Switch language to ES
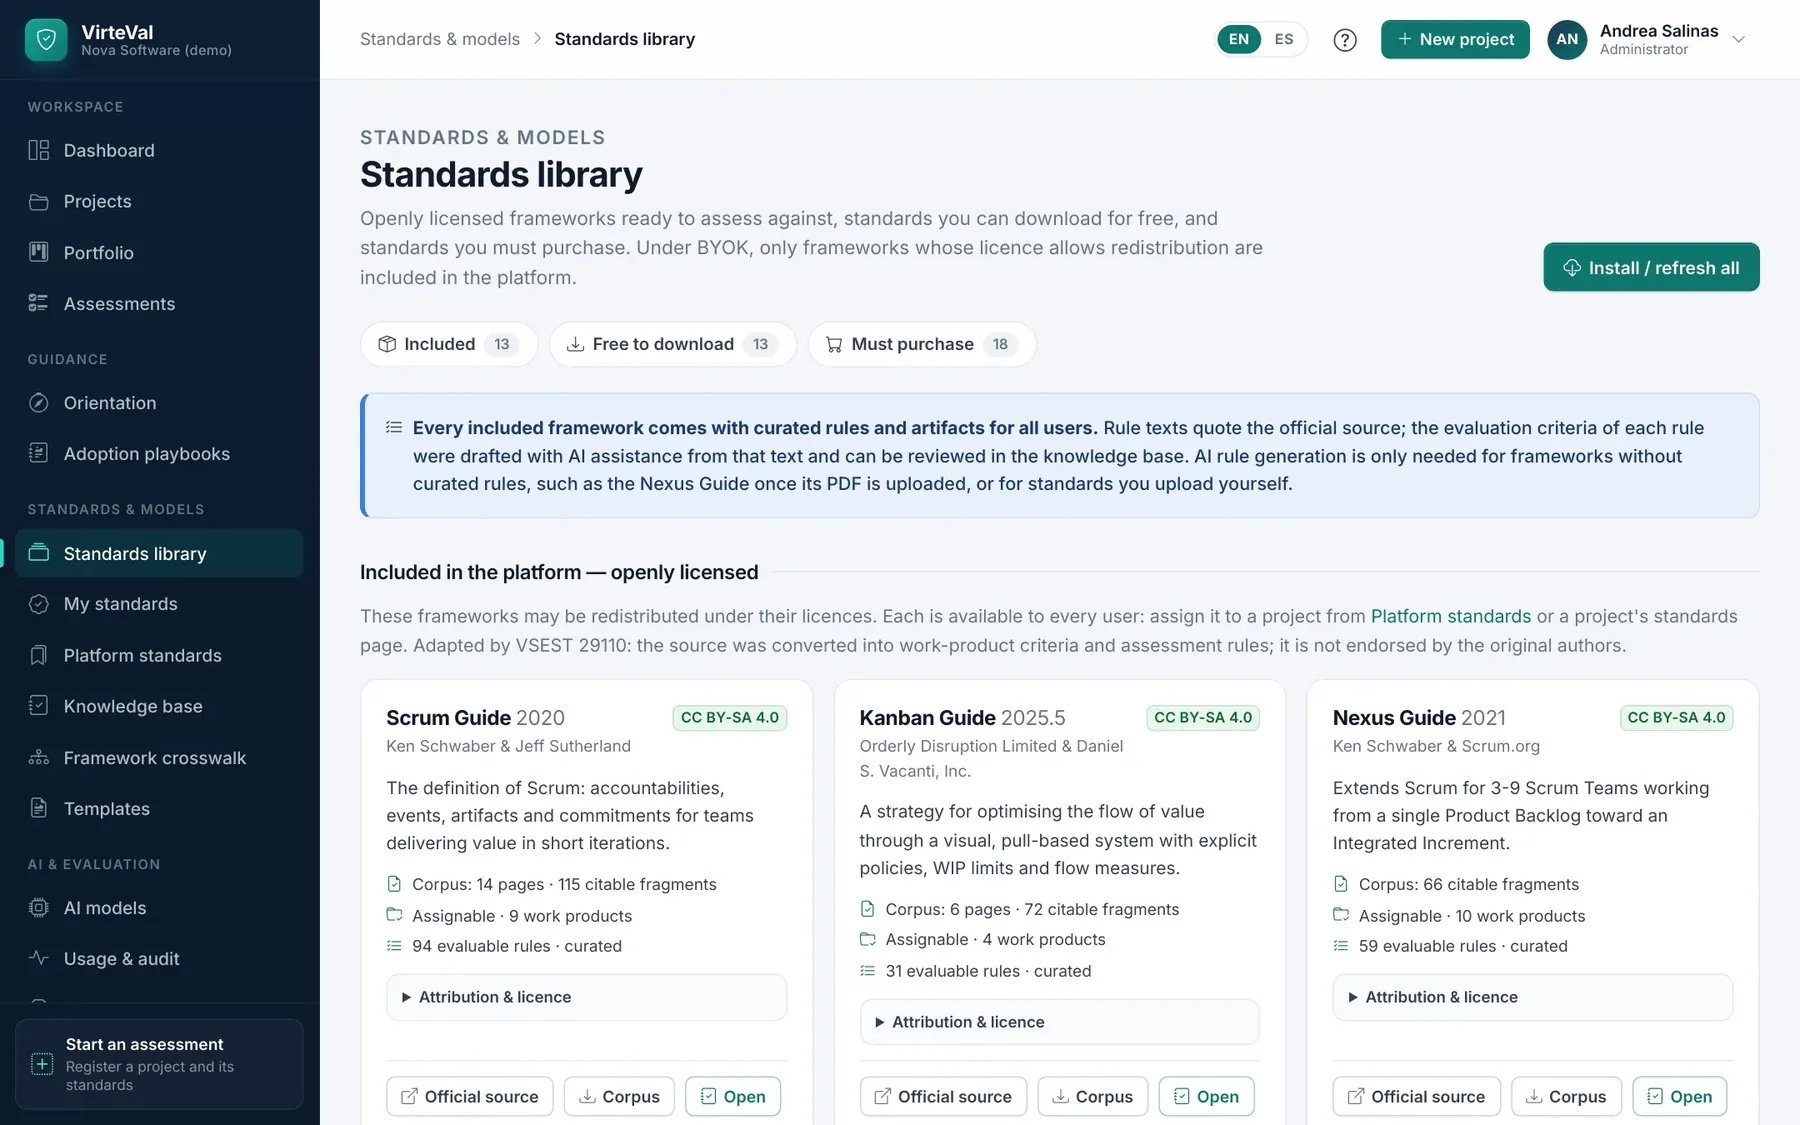 coord(1284,39)
